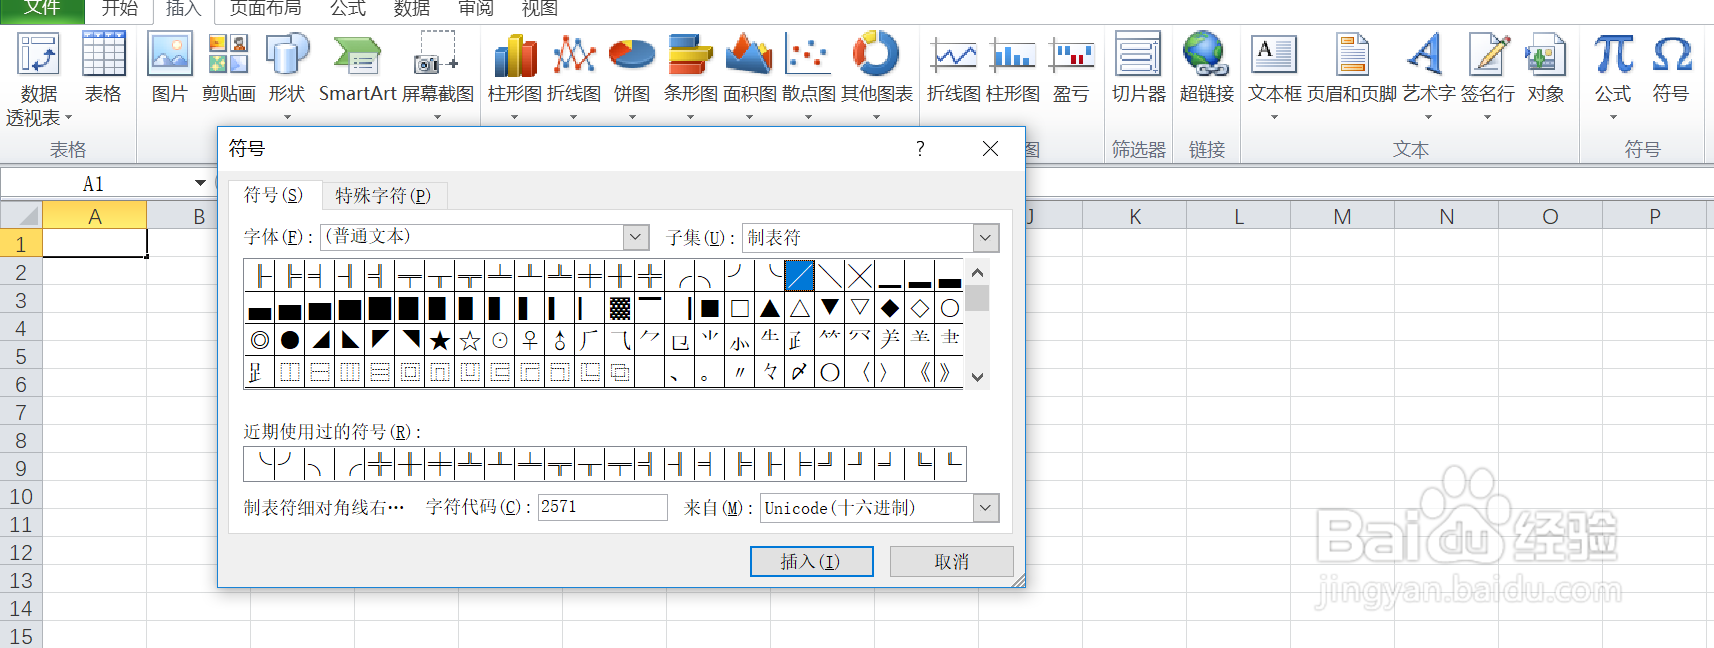Viewport: 1714px width, 648px height.
Task: Select the white star ☆ symbol
Action: pos(470,341)
